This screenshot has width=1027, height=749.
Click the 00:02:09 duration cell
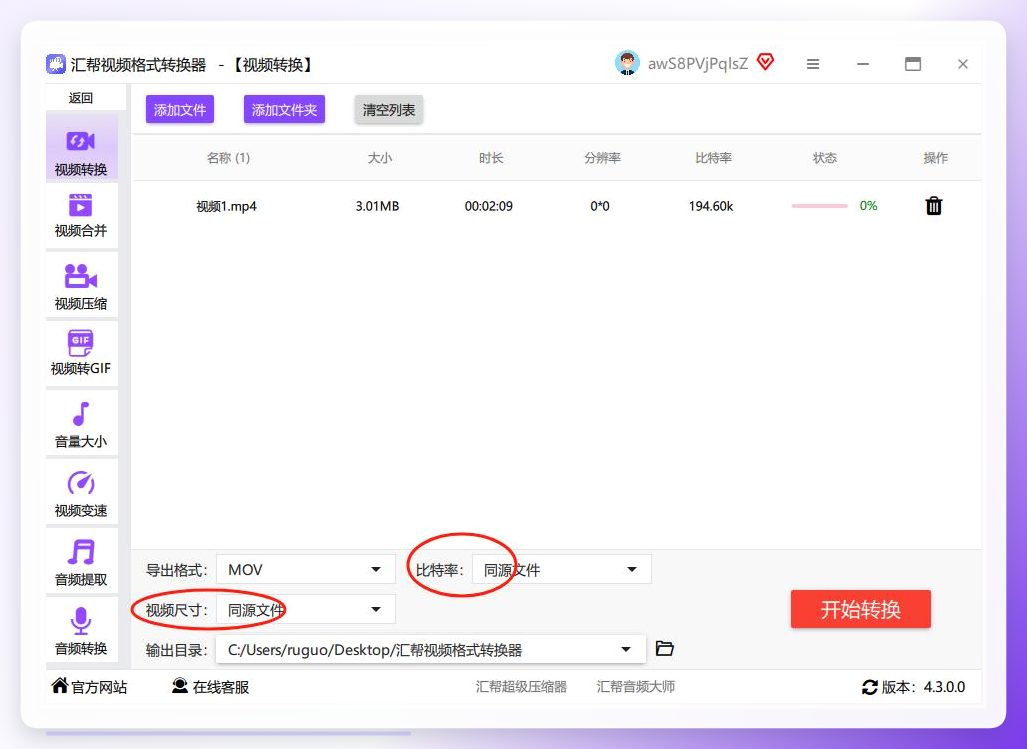coord(489,206)
